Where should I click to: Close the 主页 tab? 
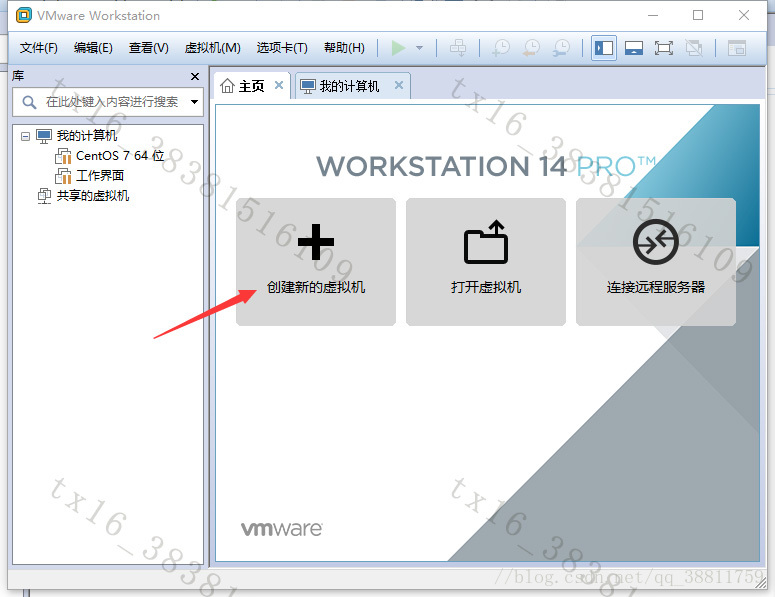(x=279, y=85)
